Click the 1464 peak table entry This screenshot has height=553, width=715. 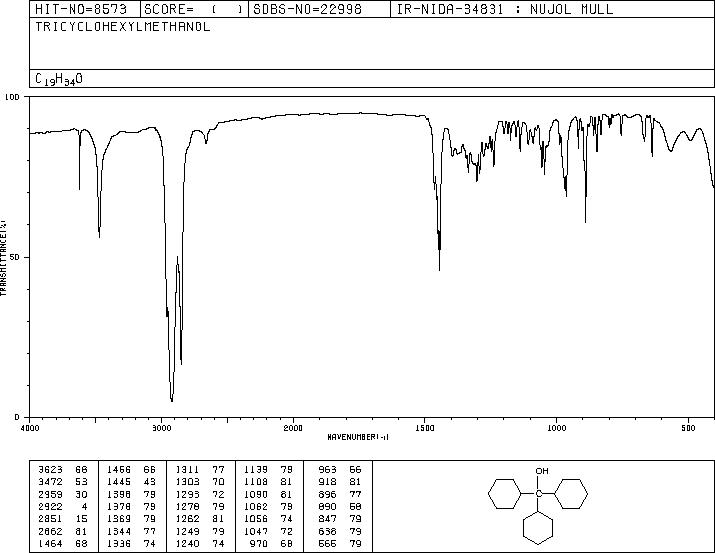[62, 543]
